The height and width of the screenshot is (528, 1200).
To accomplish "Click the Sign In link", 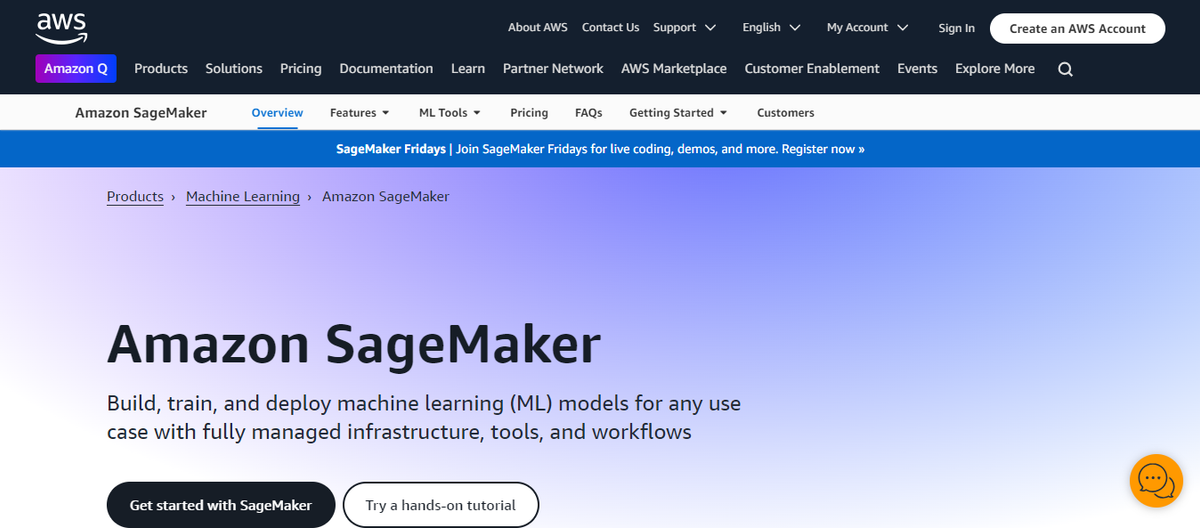I will (956, 28).
